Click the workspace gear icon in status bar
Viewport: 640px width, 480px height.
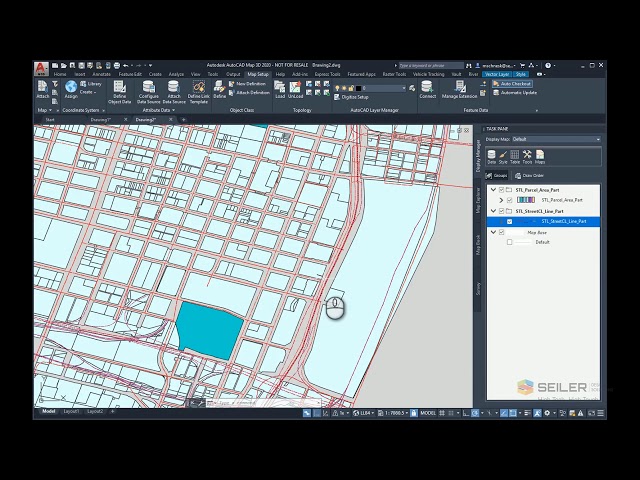[547, 413]
